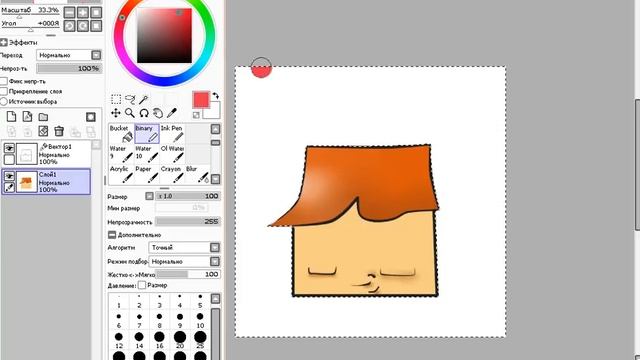Open the Алгоритм Точный dropdown
The height and width of the screenshot is (360, 640).
click(x=184, y=247)
